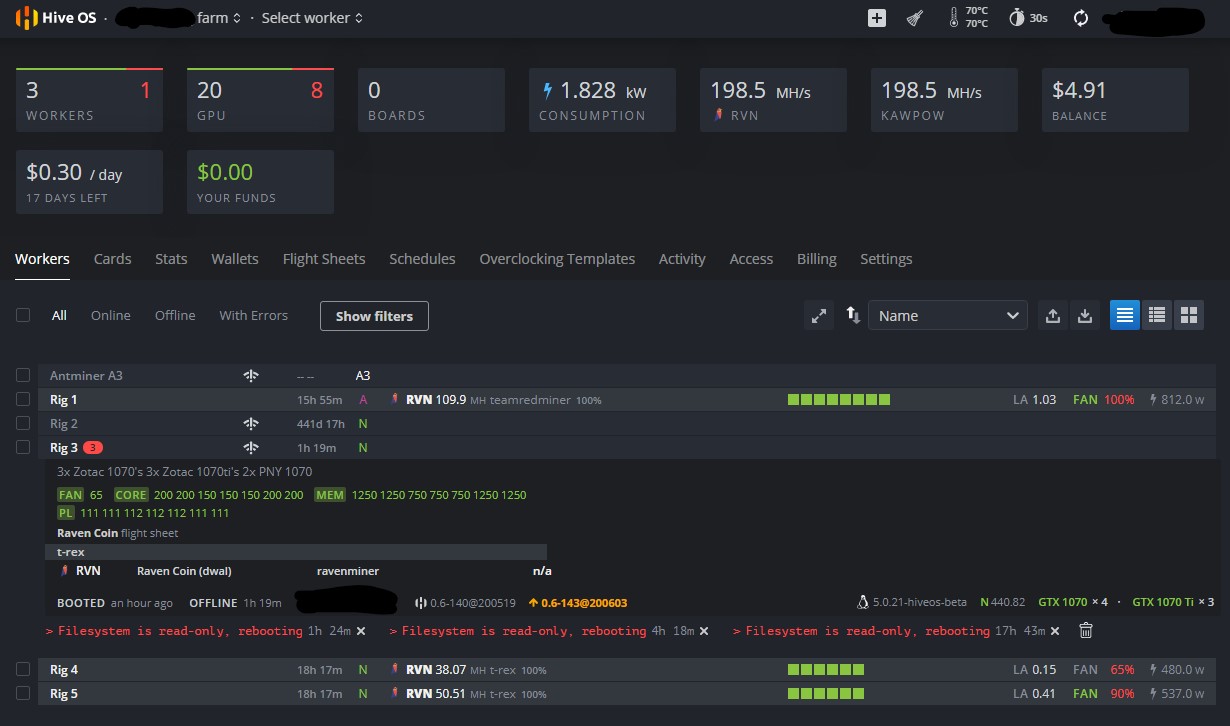Enable the select-all workers checkbox

(23, 314)
